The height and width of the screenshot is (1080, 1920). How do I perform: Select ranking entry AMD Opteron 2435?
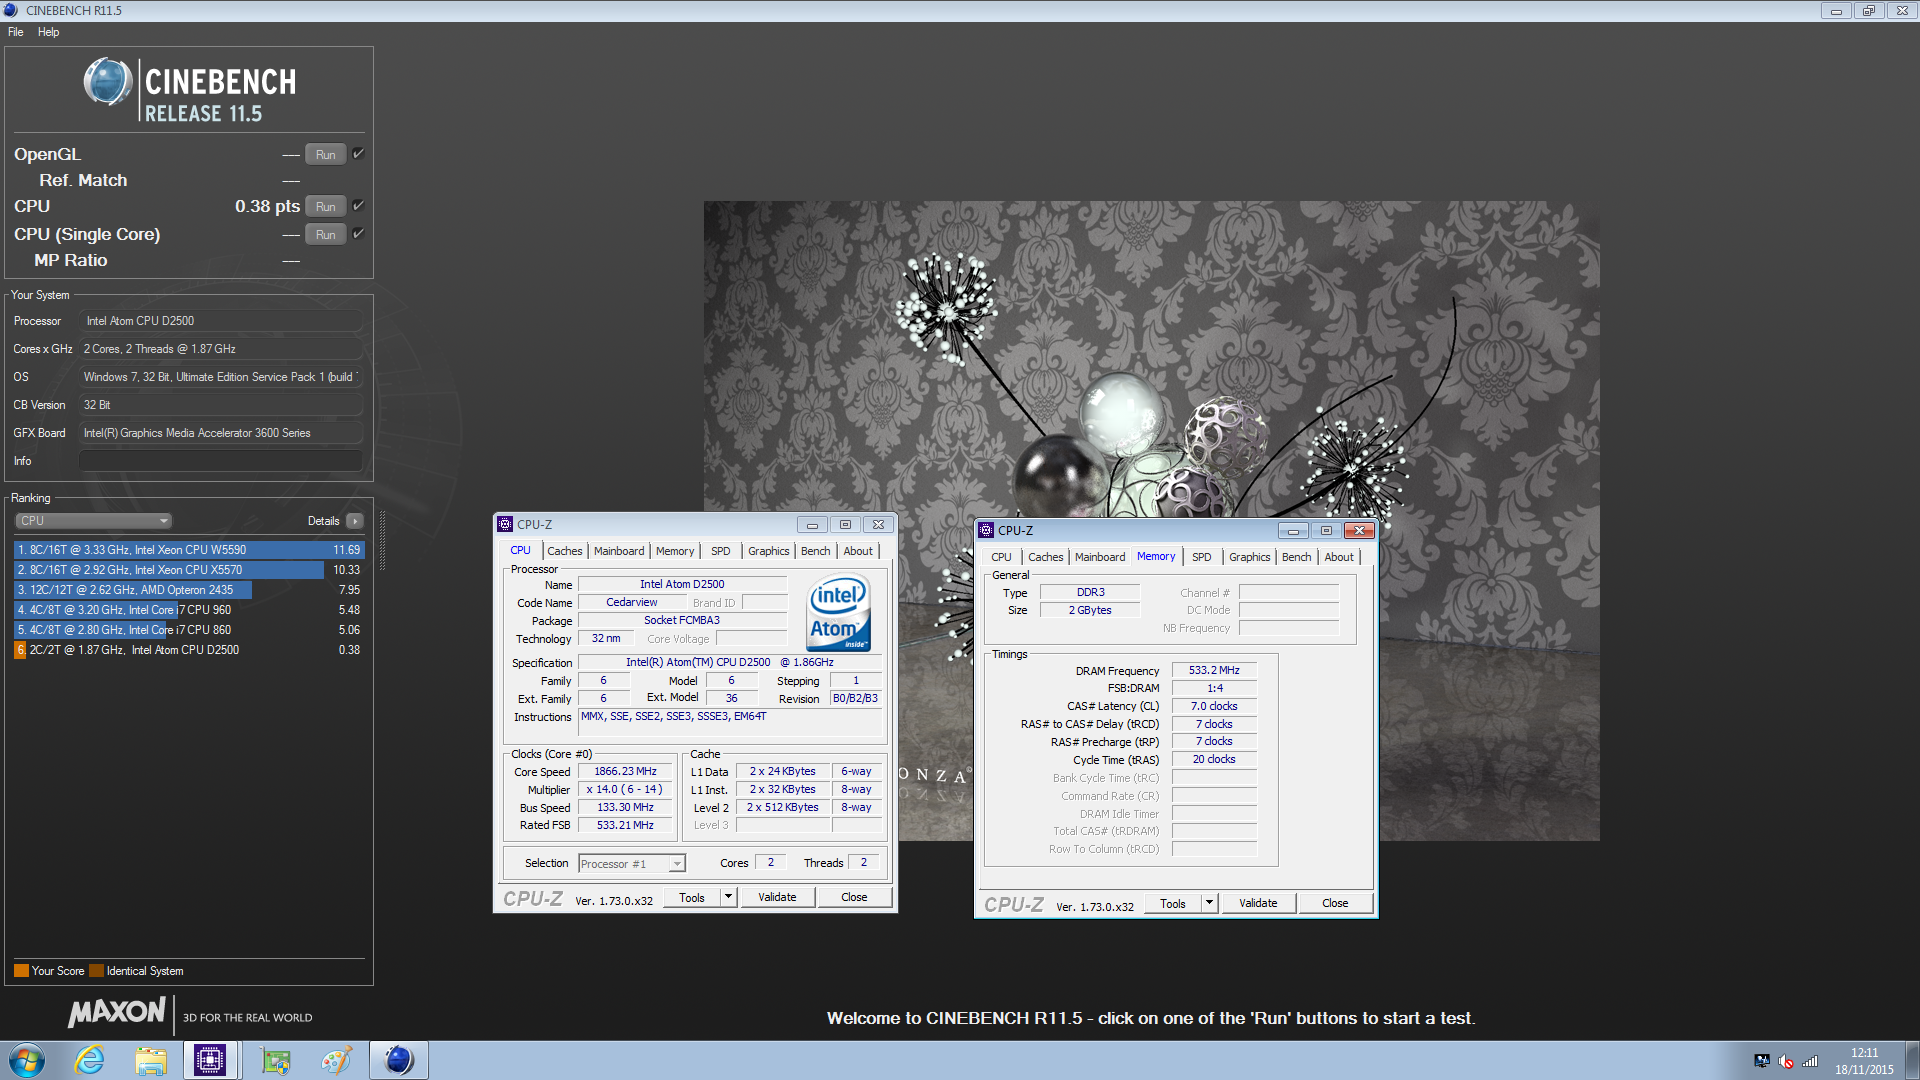point(188,590)
